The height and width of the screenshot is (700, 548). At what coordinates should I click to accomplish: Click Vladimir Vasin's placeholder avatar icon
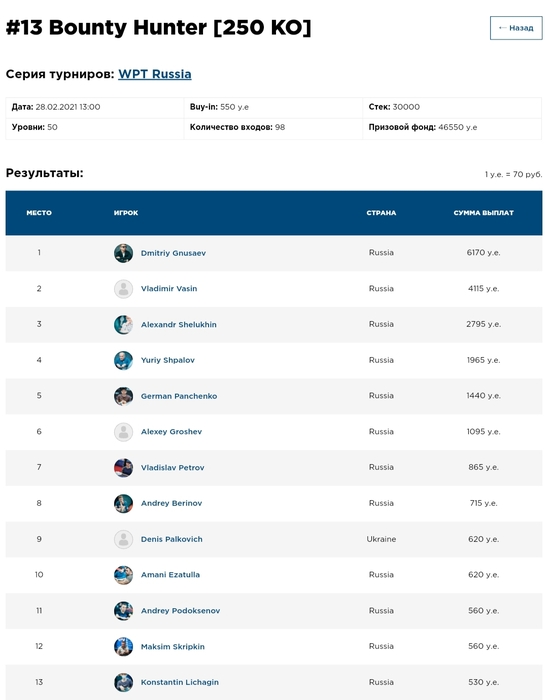point(124,289)
